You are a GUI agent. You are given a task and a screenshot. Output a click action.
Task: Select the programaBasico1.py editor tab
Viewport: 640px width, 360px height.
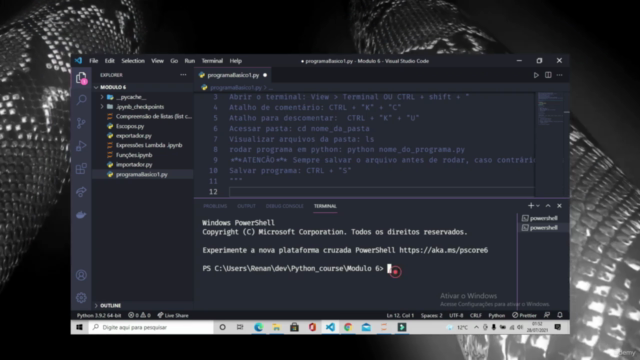(x=233, y=75)
